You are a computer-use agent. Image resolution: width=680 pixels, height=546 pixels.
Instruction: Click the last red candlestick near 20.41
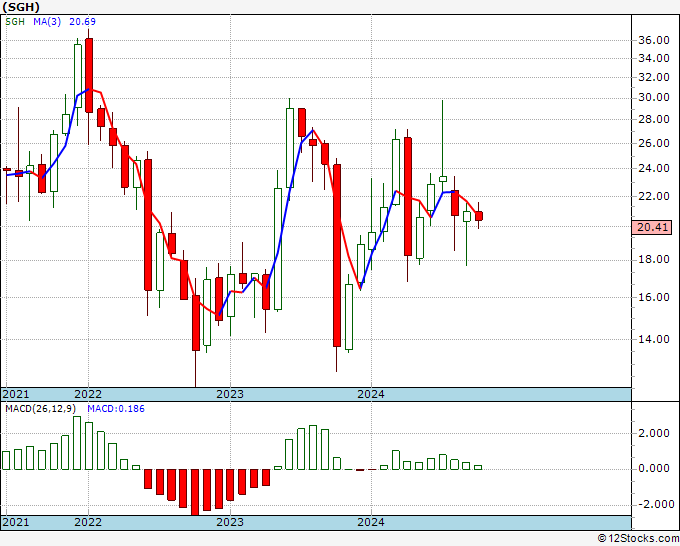coord(478,216)
